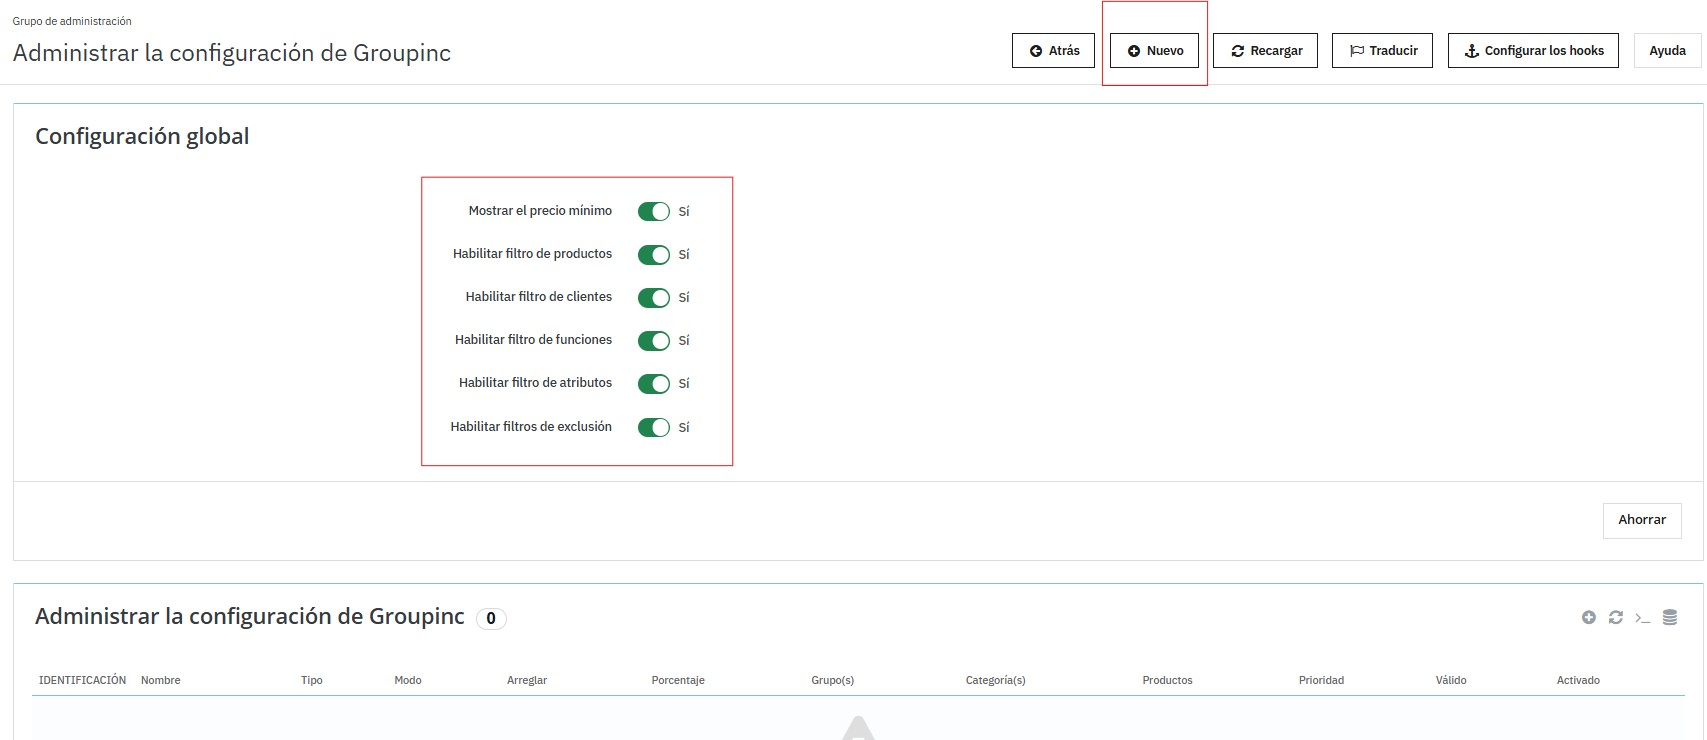Switch off Habilitar filtro de atributos
The width and height of the screenshot is (1707, 740).
pyautogui.click(x=654, y=384)
